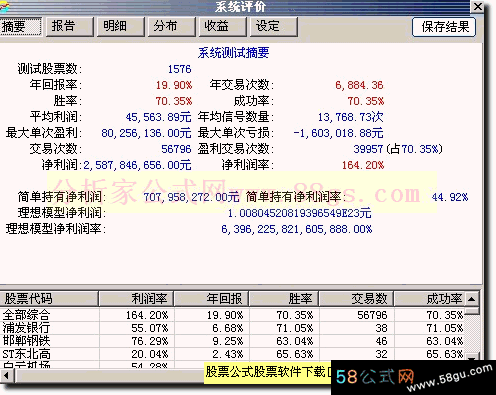Click the 年回报 column header
The image size is (496, 395).
(x=211, y=299)
